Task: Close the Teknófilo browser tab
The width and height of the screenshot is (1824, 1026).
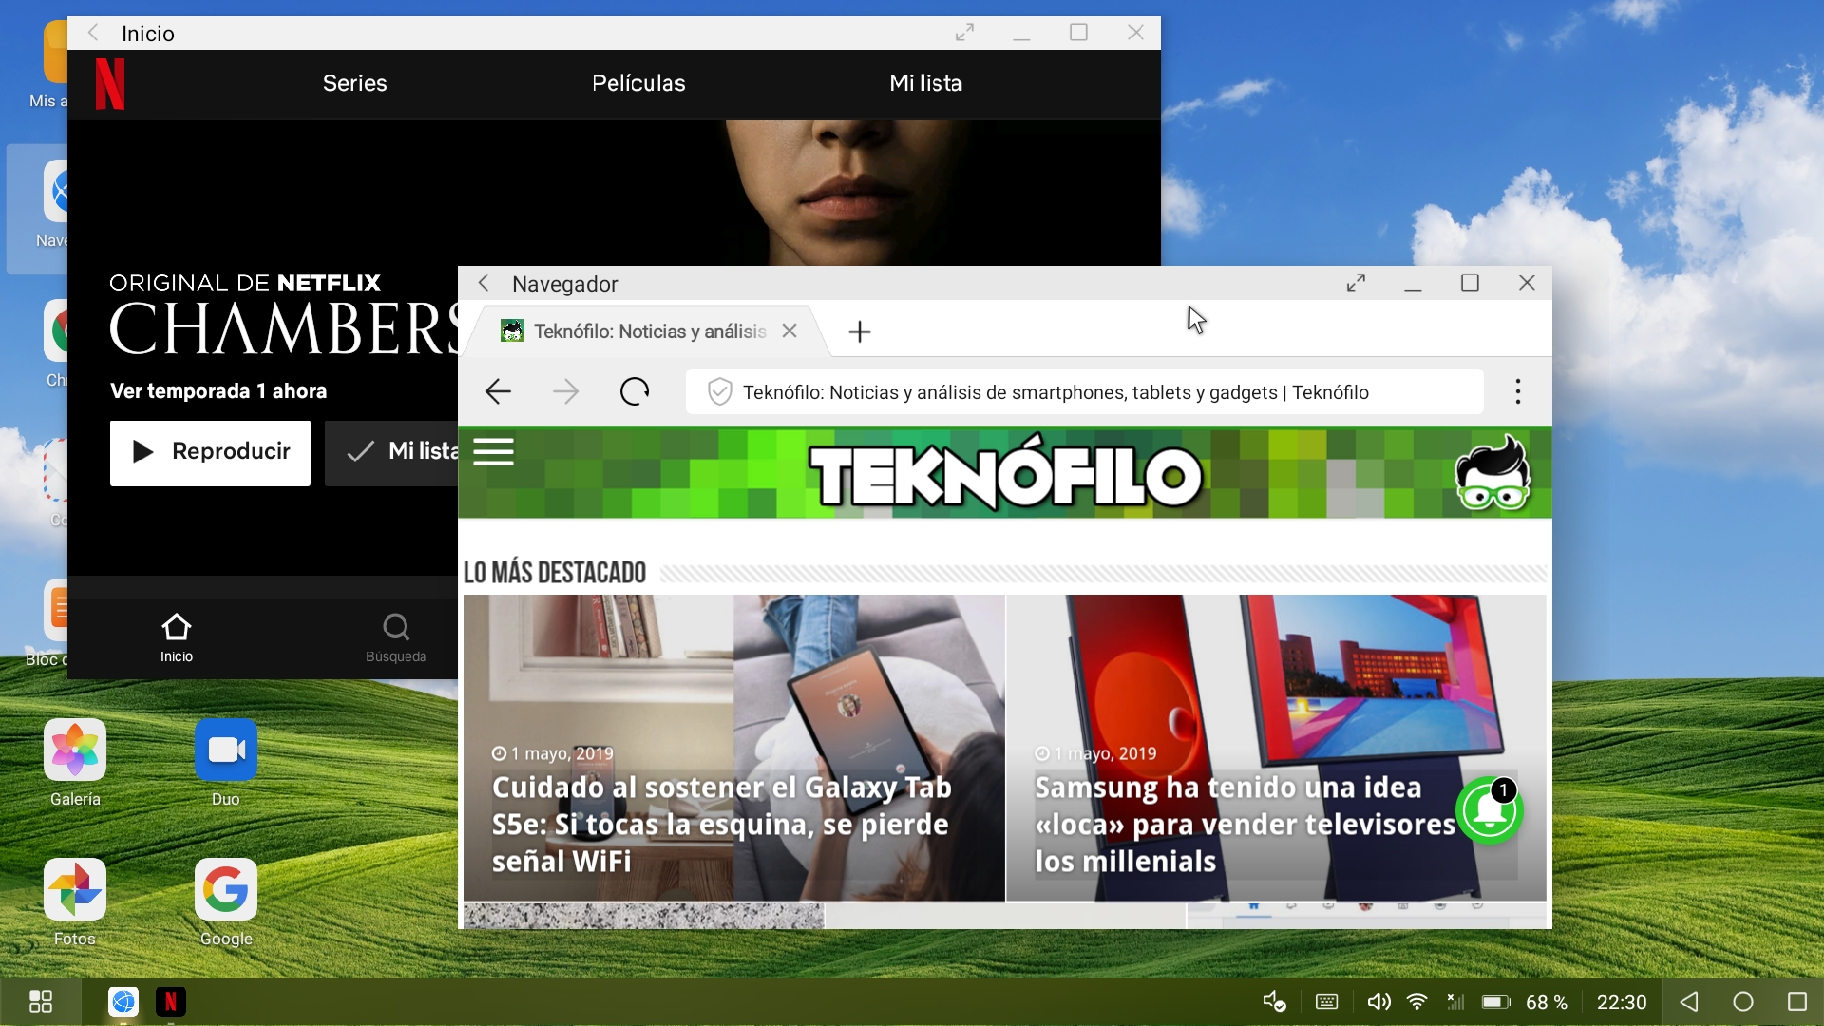Action: coord(790,331)
